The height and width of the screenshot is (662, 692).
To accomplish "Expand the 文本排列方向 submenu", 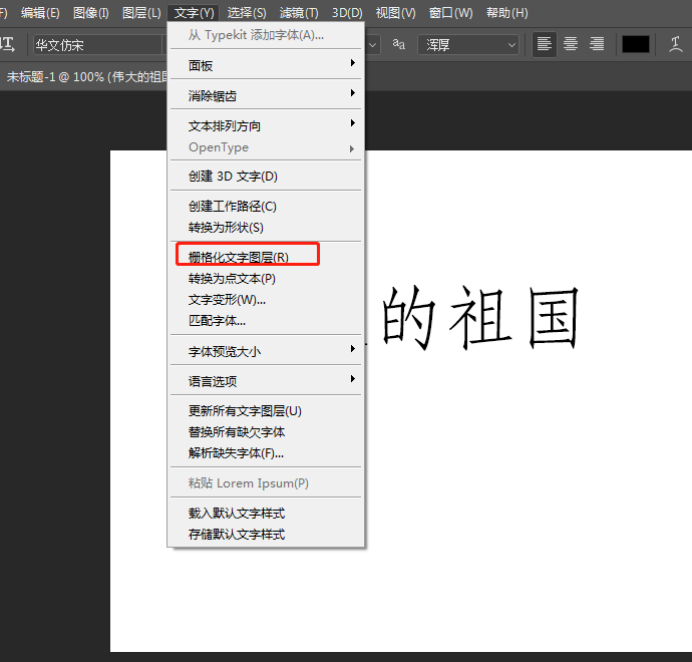I will pos(266,126).
